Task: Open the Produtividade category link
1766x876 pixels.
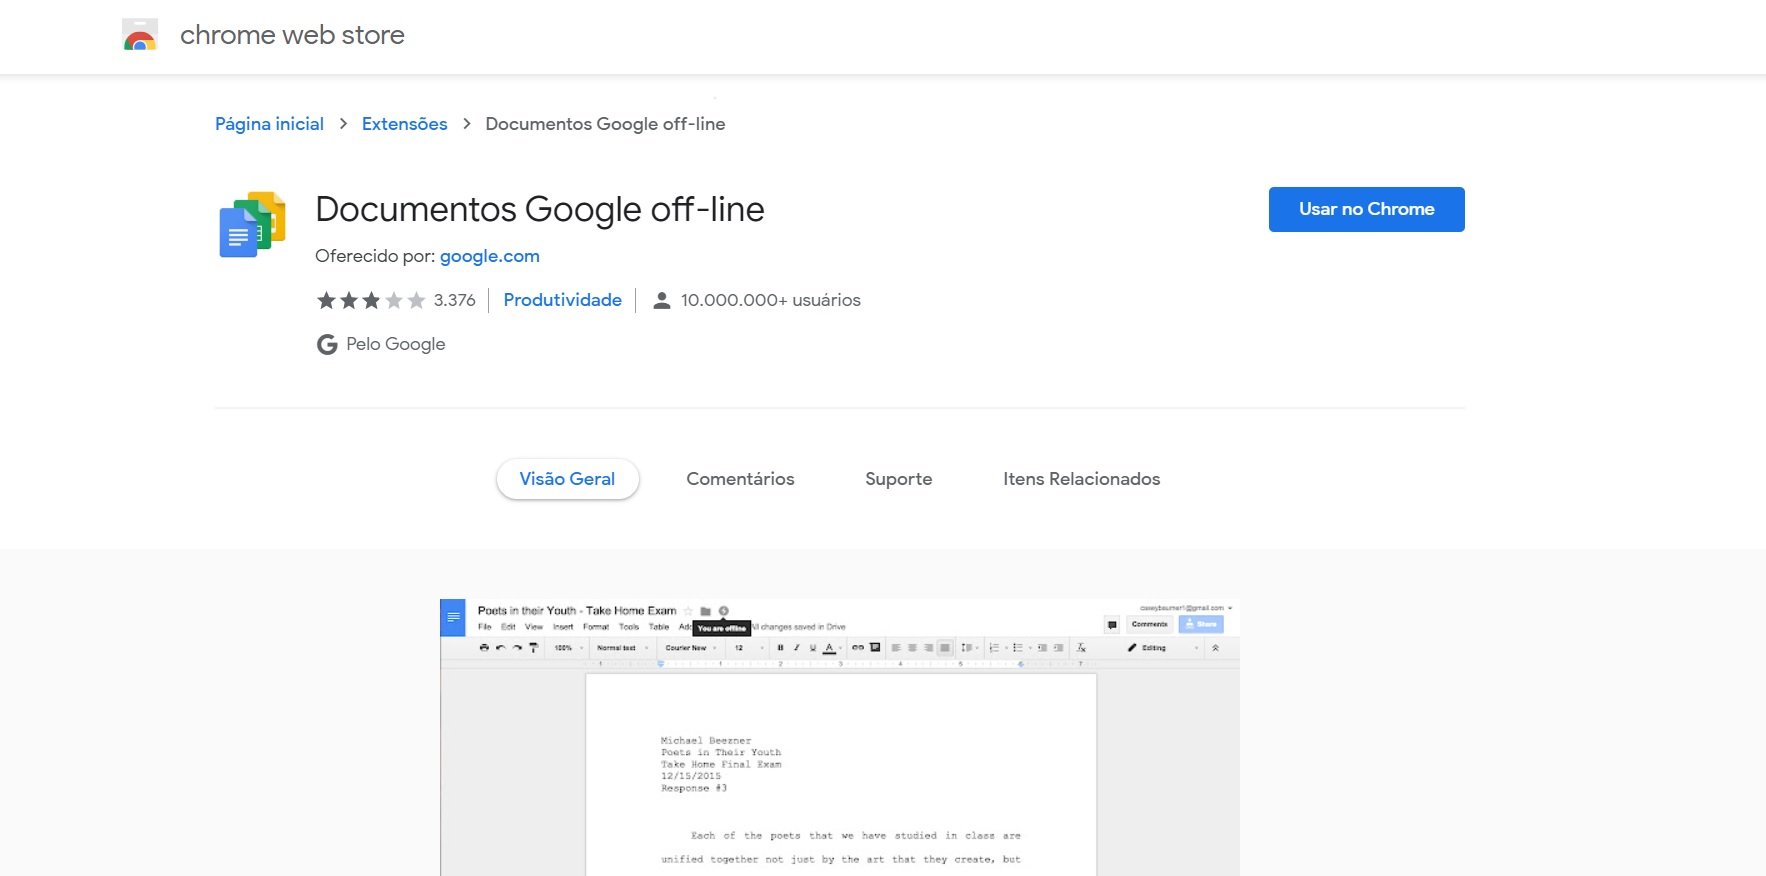Action: coord(562,300)
